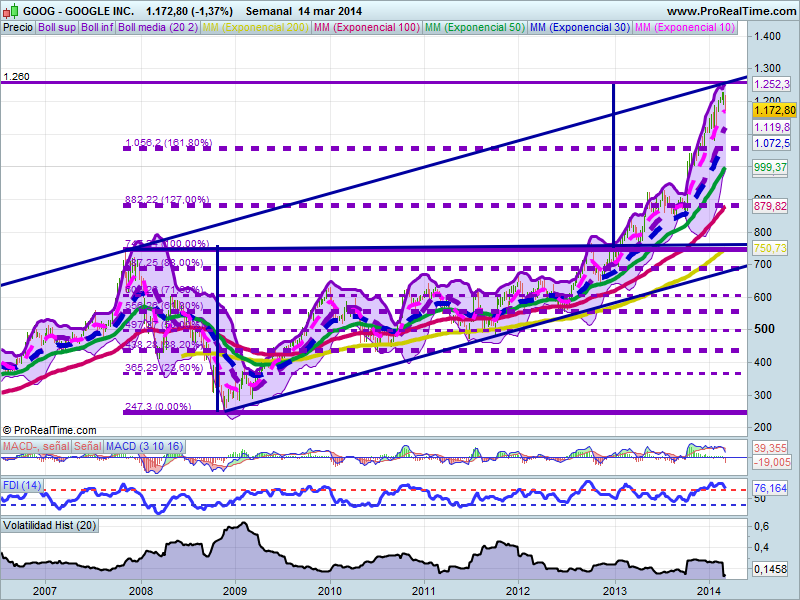The height and width of the screenshot is (600, 800).
Task: Click the 247,3 (0.00%) Fibonacci label
Action: pyautogui.click(x=158, y=407)
